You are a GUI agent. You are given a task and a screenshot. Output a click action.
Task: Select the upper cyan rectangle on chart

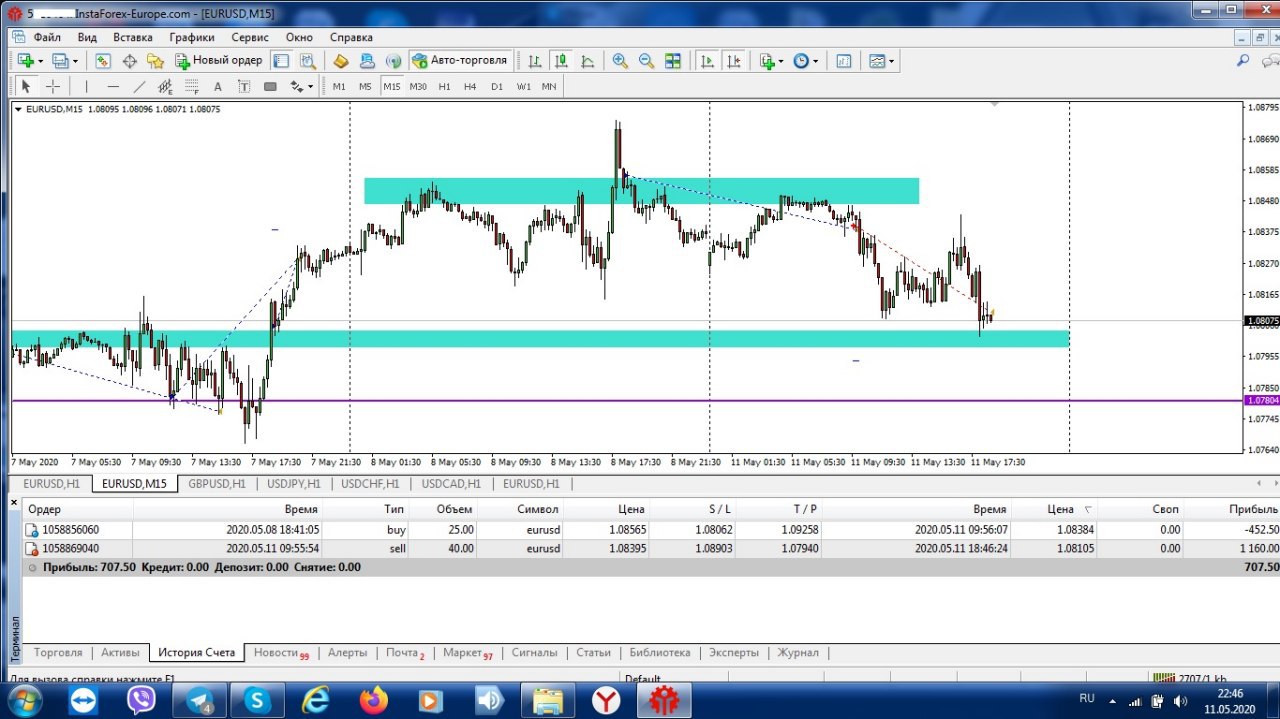pyautogui.click(x=641, y=191)
